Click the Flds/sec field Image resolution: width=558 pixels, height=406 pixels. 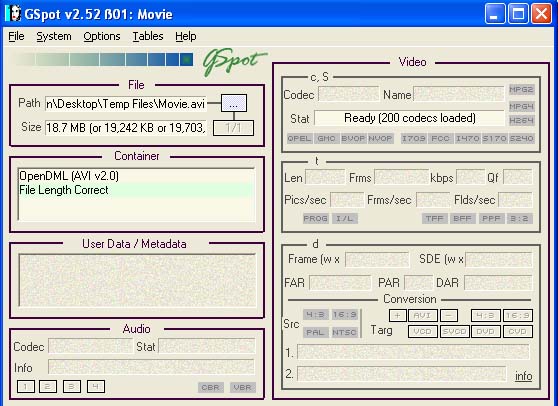click(x=515, y=200)
